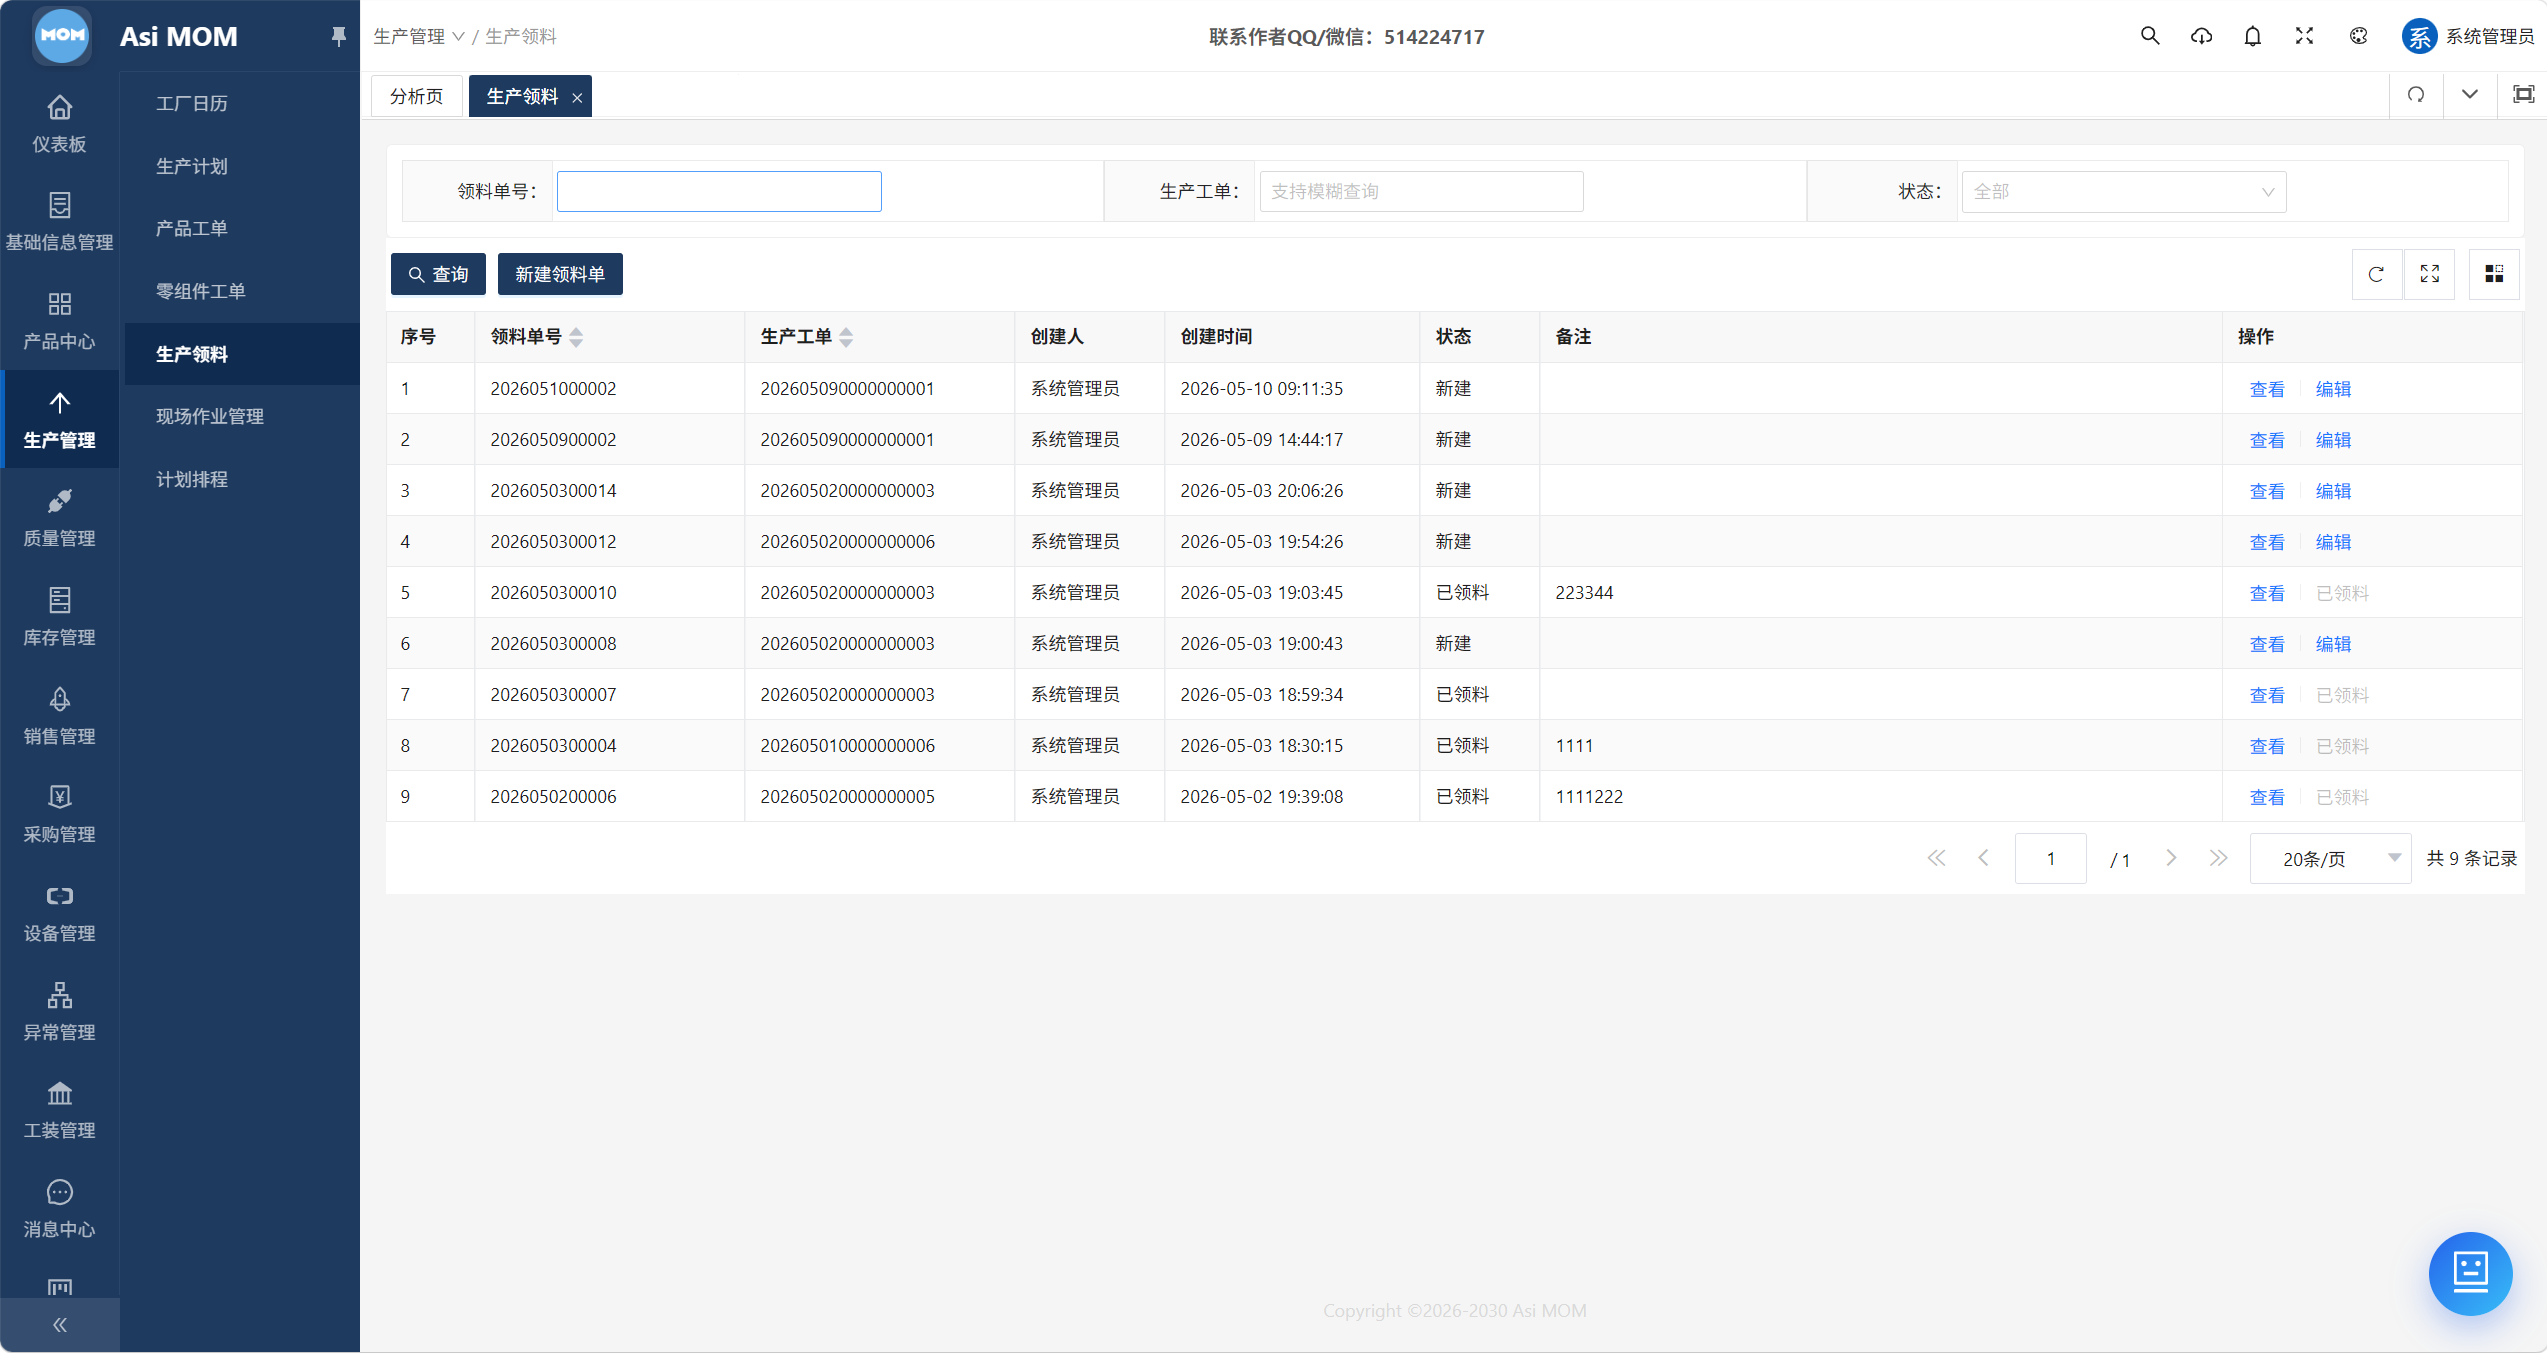Click the page number input box

coord(2050,858)
